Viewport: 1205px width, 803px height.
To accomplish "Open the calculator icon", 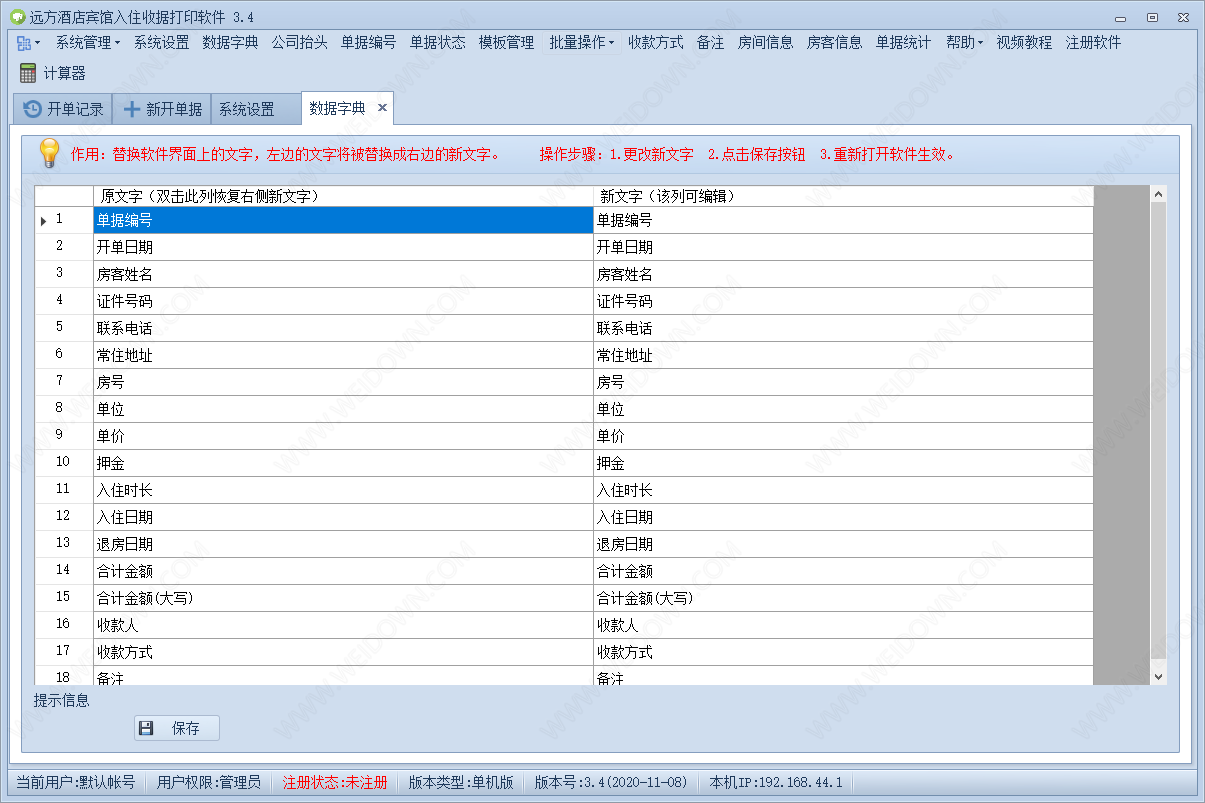I will (28, 73).
